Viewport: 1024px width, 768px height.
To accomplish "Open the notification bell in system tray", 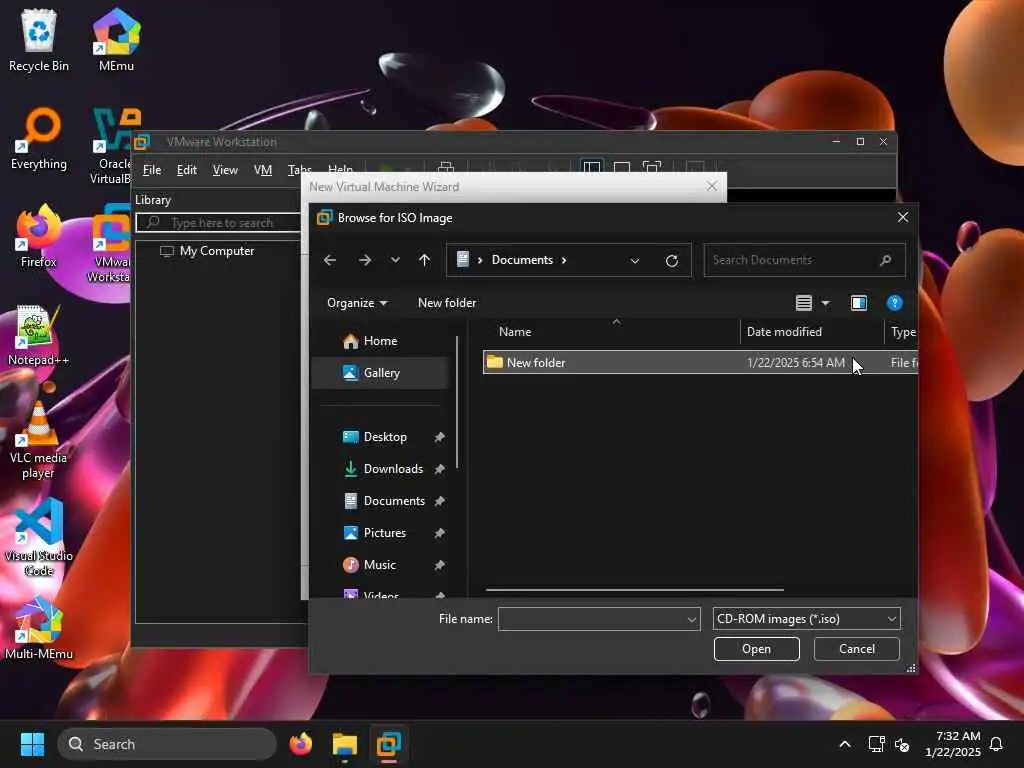I will tap(997, 744).
